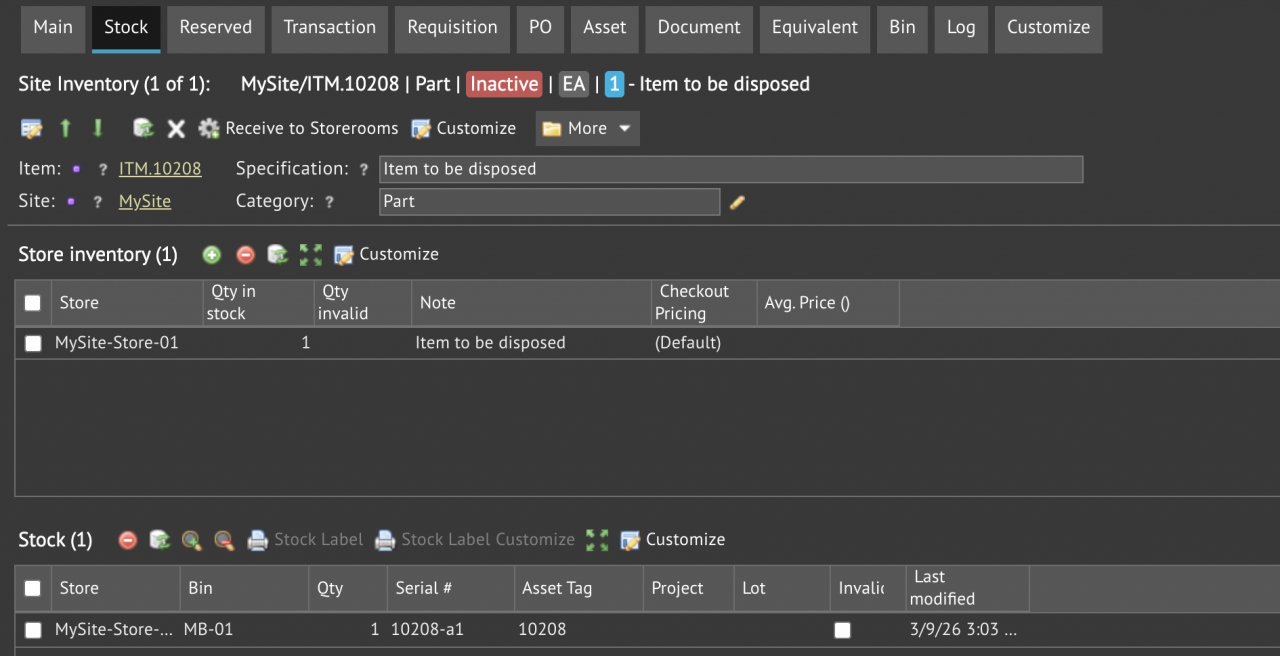Image resolution: width=1280 pixels, height=656 pixels.
Task: Click the zoom-in magnifier icon in Stock toolbar
Action: tap(191, 539)
